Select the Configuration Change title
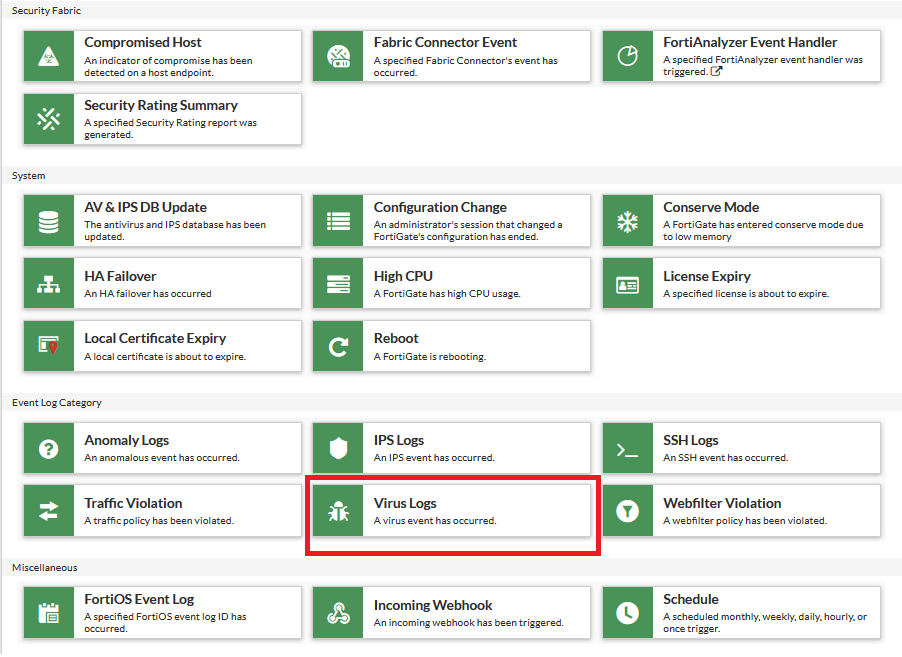This screenshot has width=902, height=657. tap(440, 207)
